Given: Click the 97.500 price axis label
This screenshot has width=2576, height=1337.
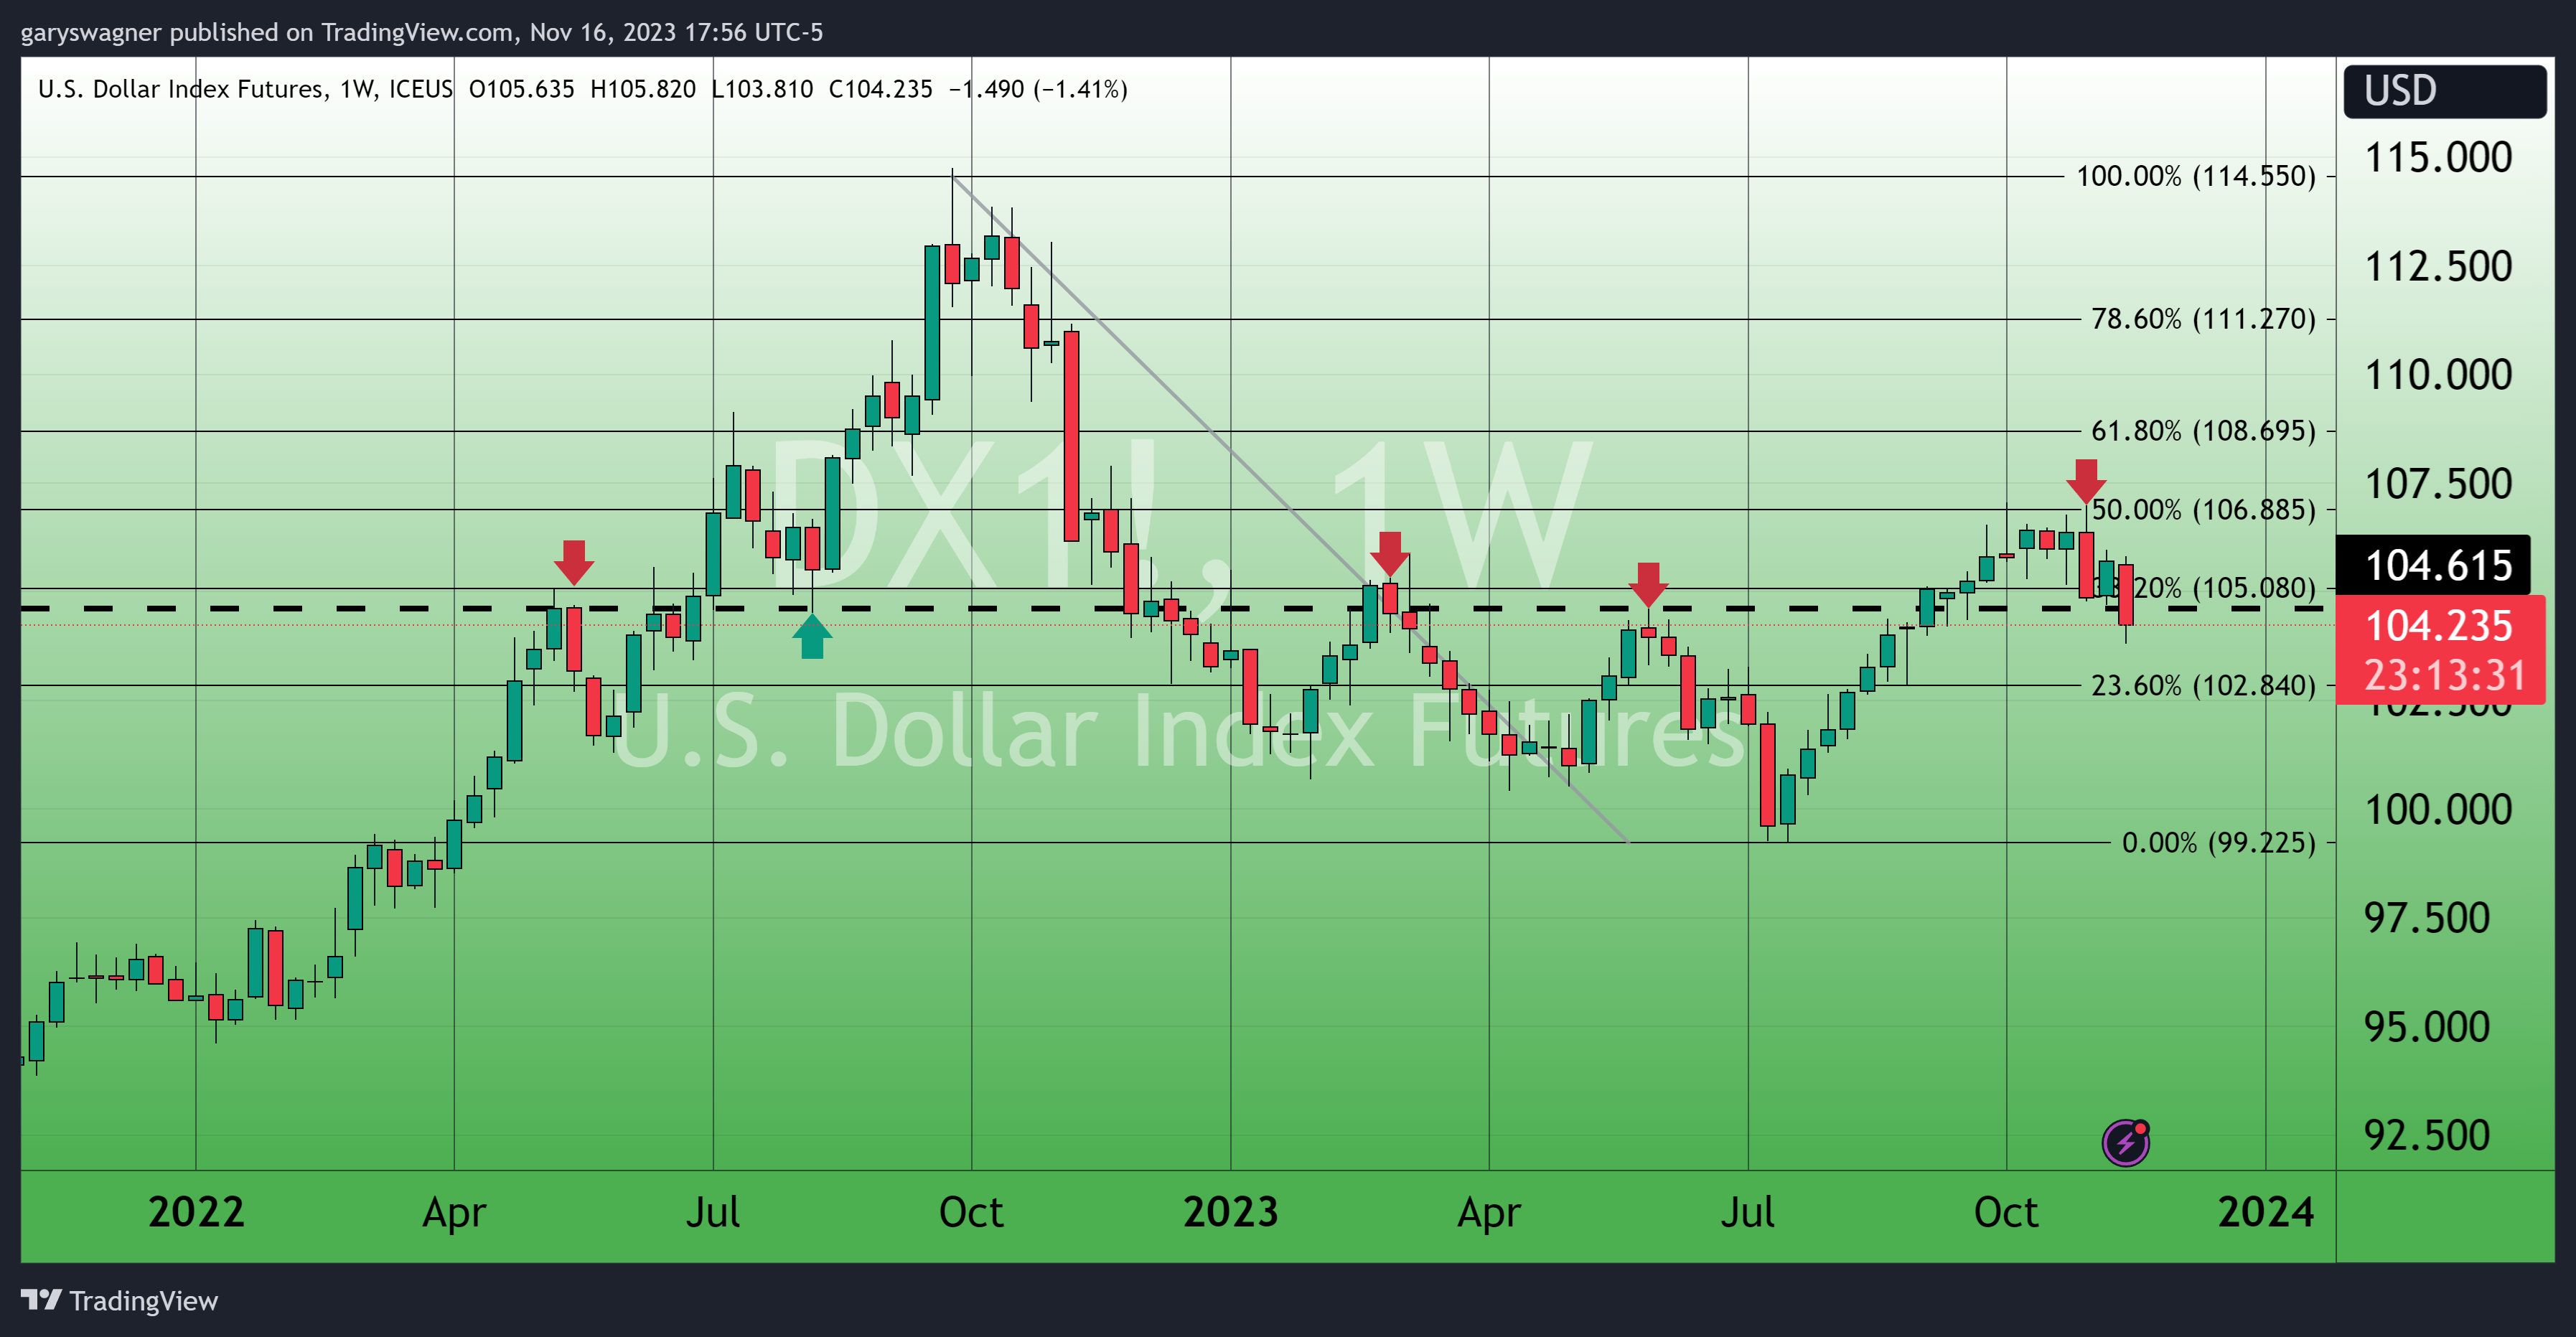Looking at the screenshot, I should pos(2426,919).
